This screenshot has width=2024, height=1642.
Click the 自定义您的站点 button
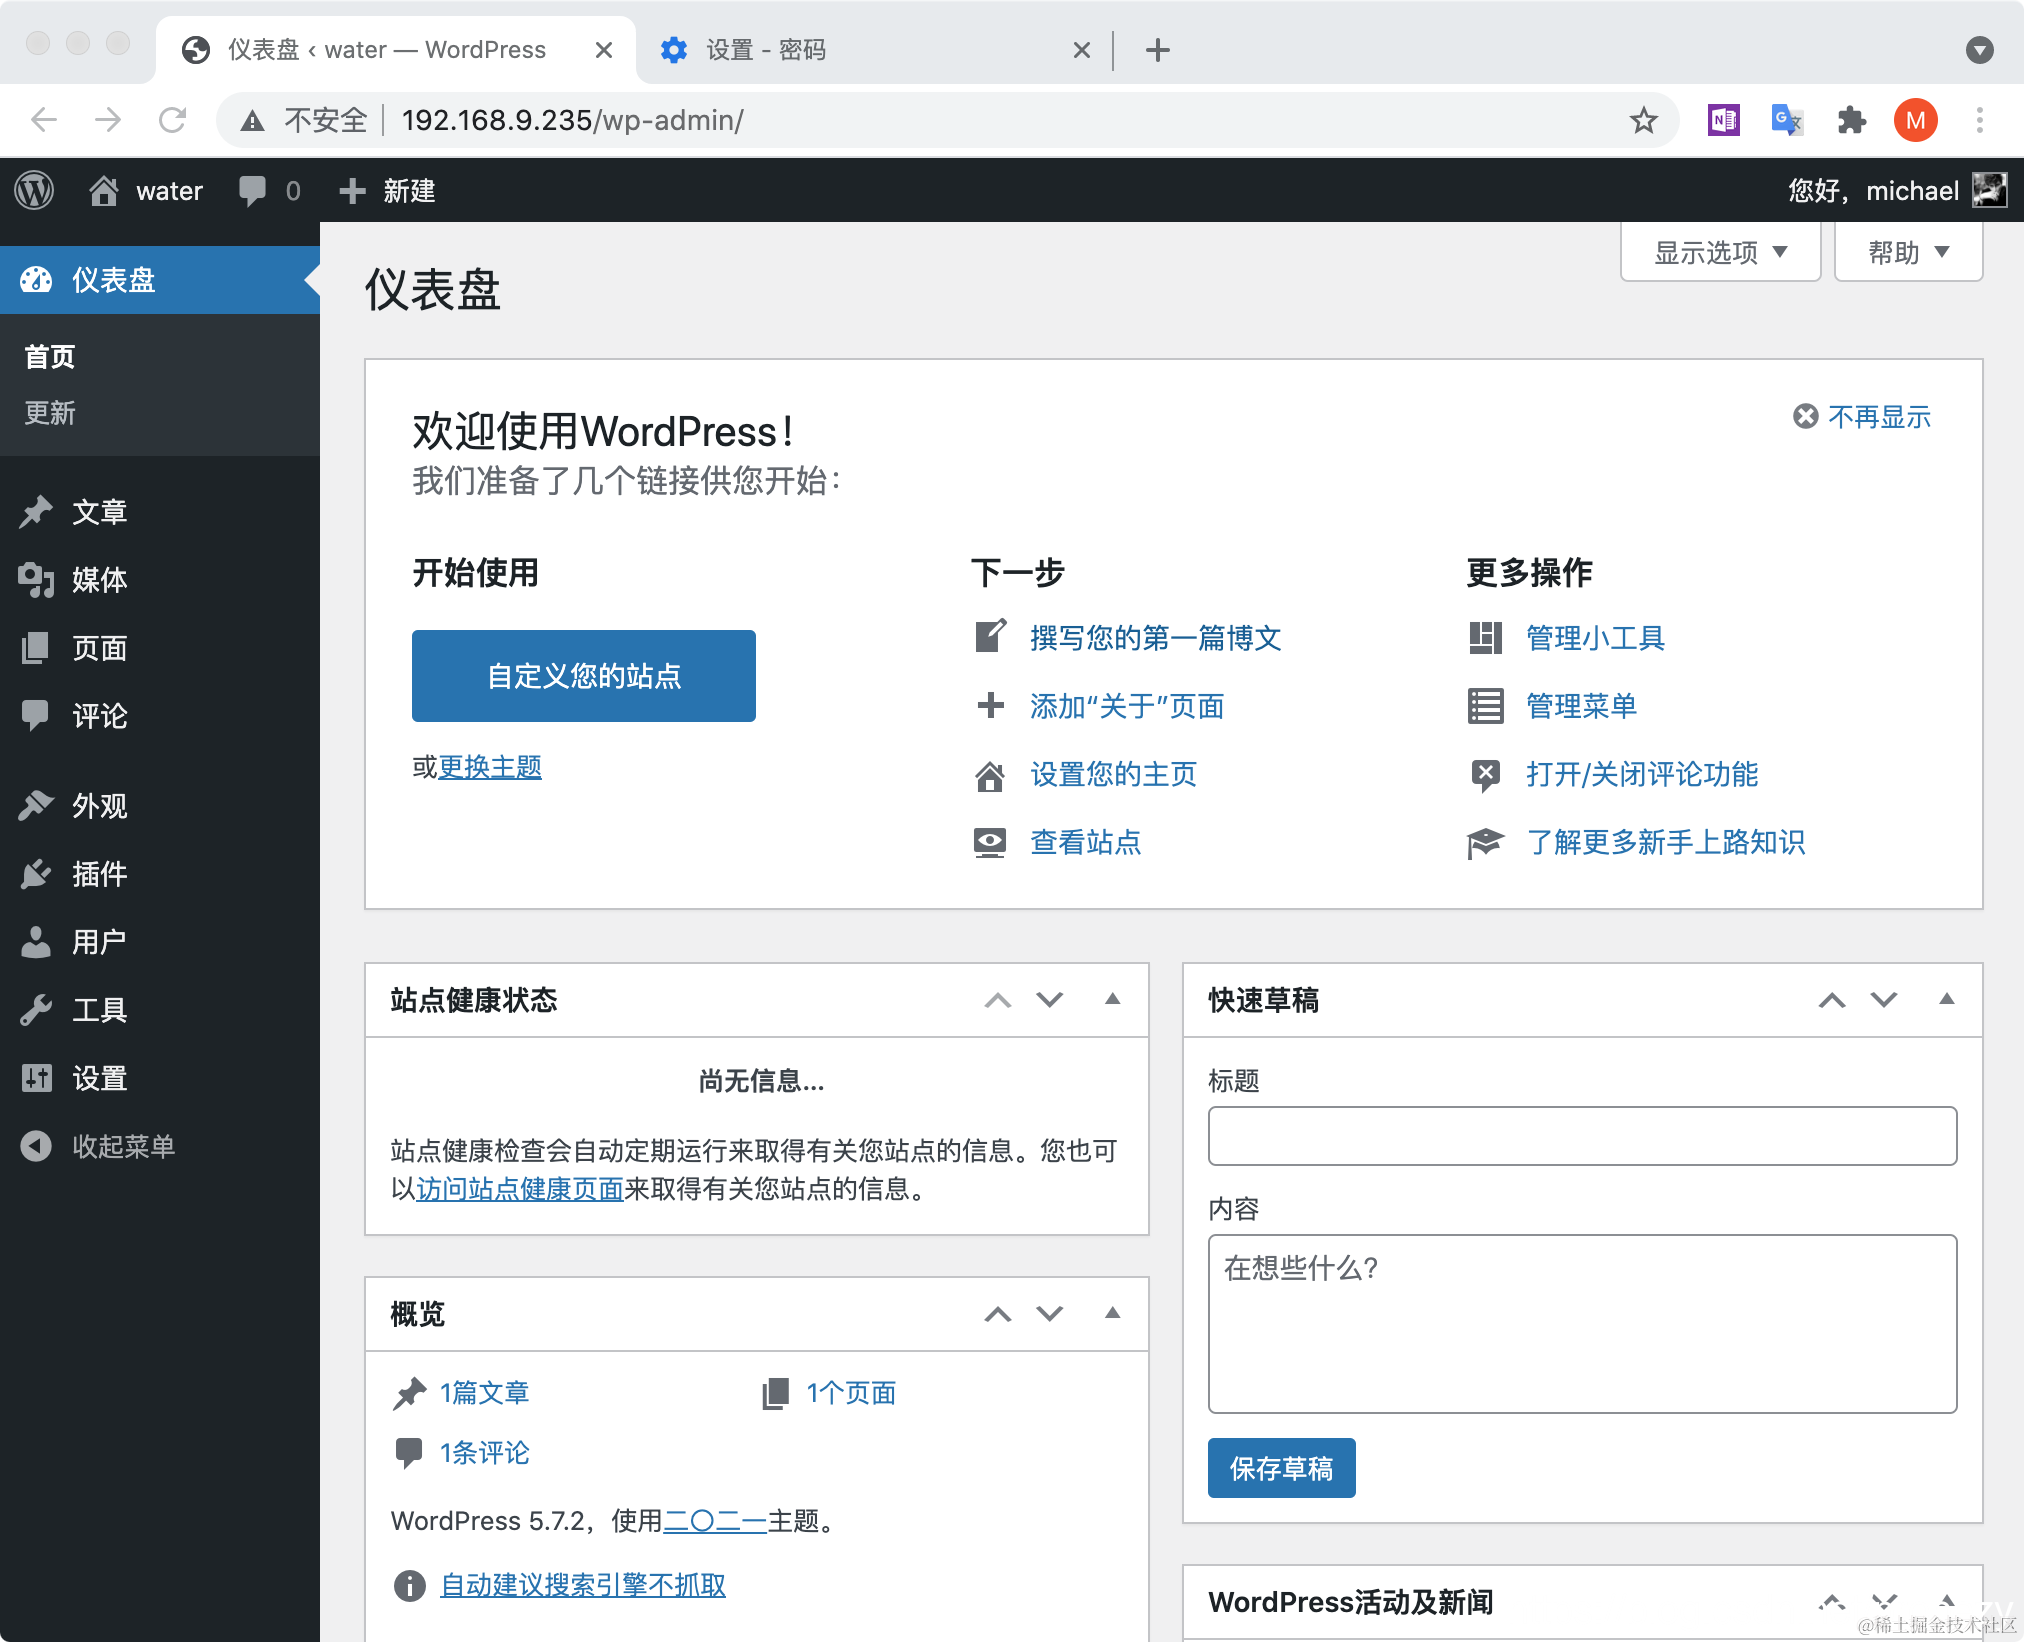583,676
